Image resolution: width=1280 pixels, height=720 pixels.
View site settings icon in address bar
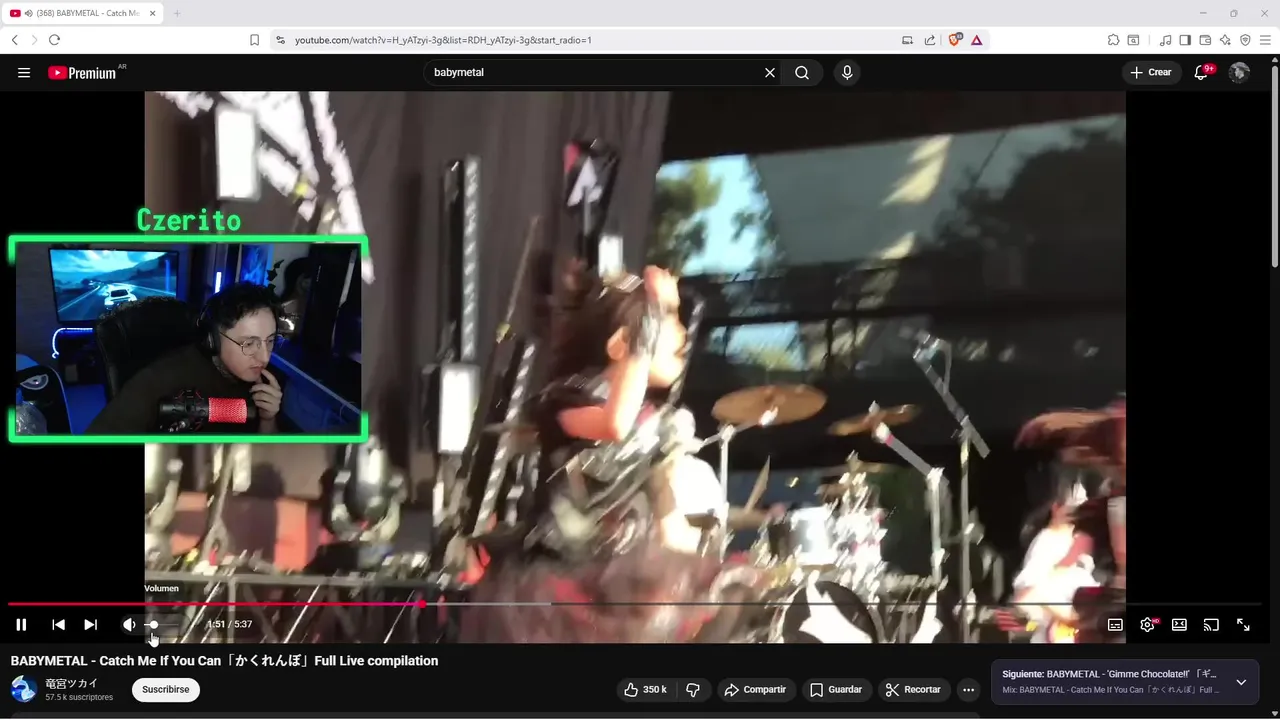tap(281, 40)
